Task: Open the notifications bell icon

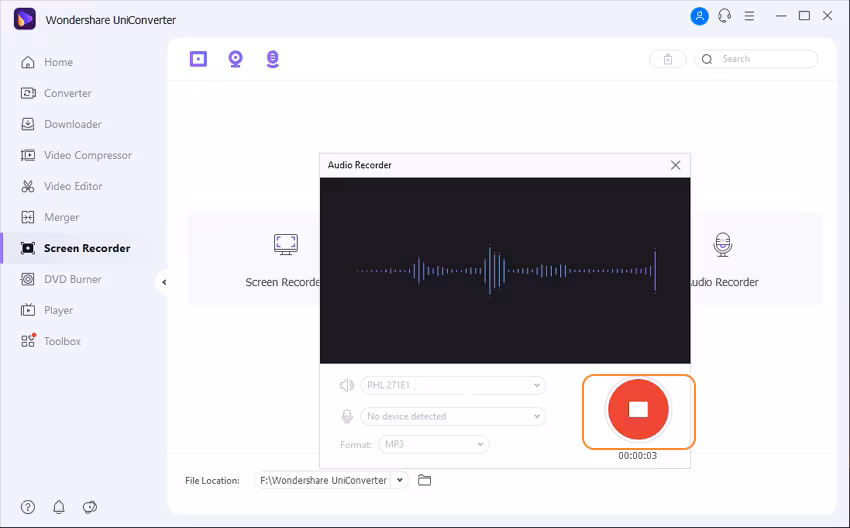Action: coord(59,507)
